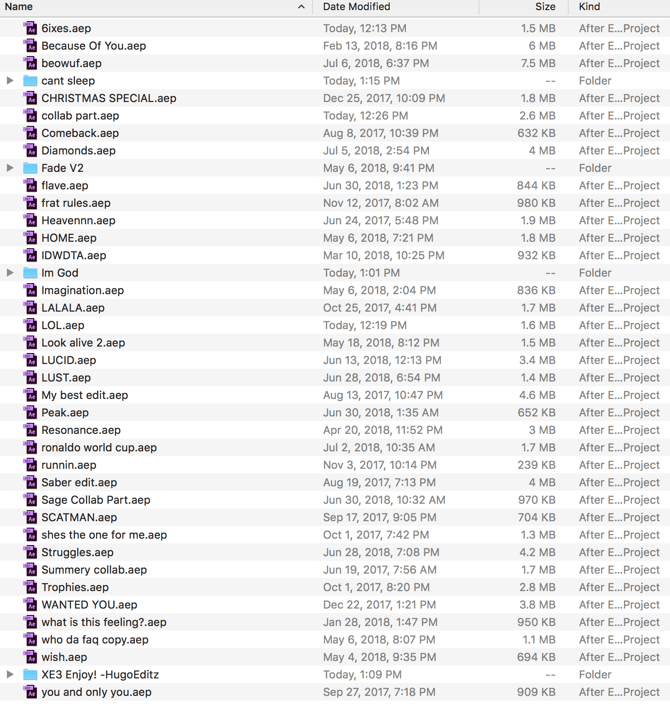The height and width of the screenshot is (706, 670).
Task: Click the 3.8 MB size of WANTED YOU.aep
Action: click(538, 605)
